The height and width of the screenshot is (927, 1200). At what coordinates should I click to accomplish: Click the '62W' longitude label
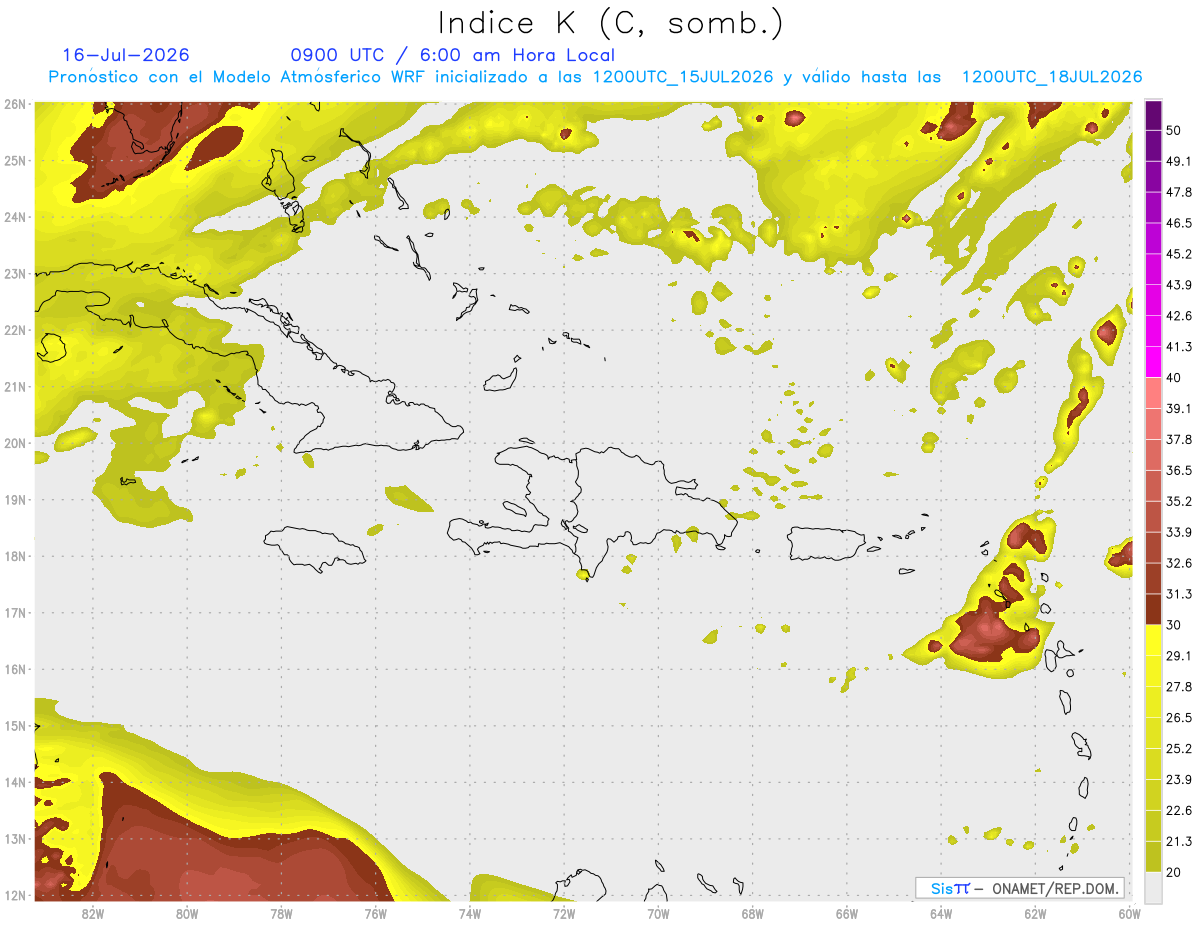pos(1035,913)
